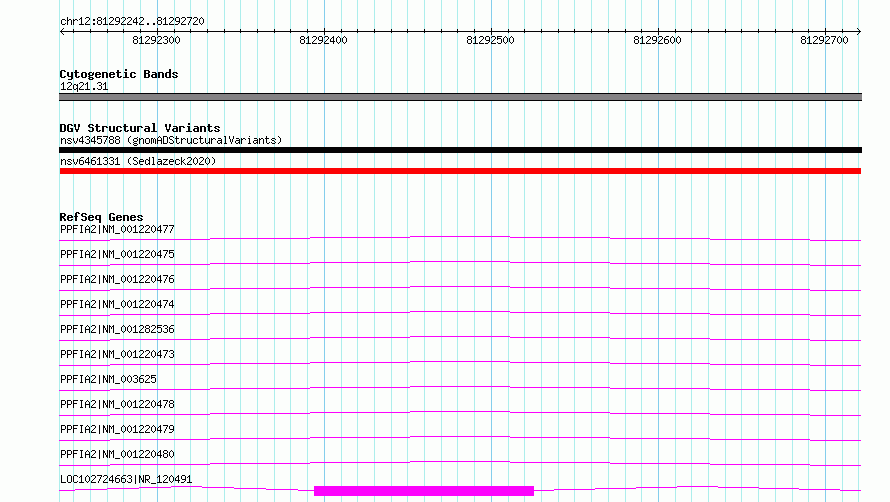Viewport: 890px width, 502px height.
Task: Click the intron line of PPFIA2|NM_003625
Action: pos(460,387)
